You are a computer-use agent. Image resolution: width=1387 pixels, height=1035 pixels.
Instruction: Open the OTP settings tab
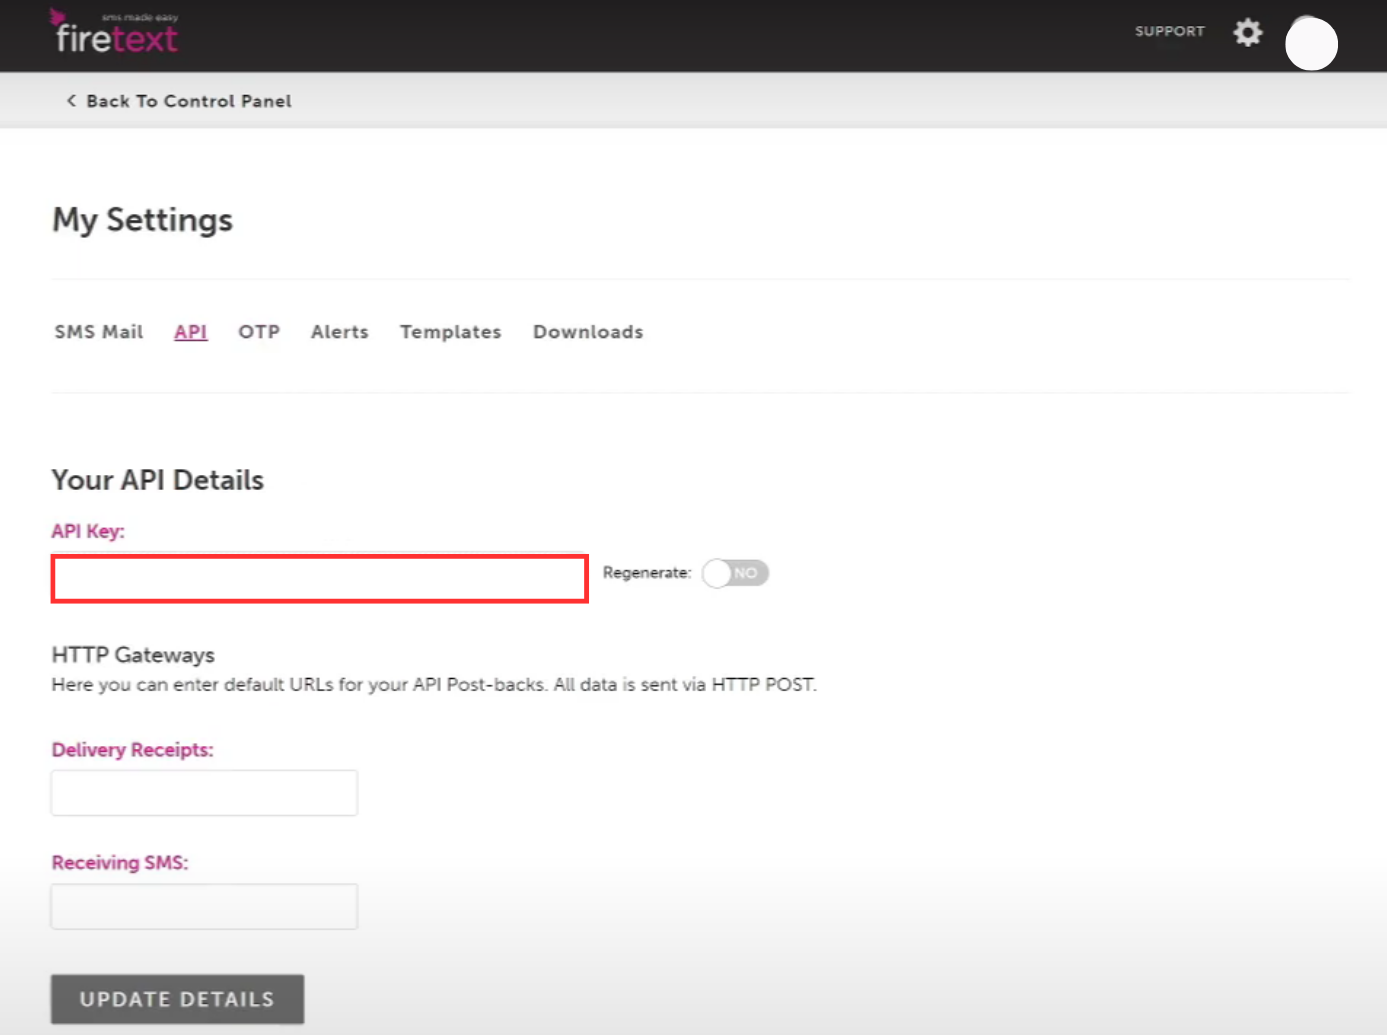pyautogui.click(x=258, y=331)
